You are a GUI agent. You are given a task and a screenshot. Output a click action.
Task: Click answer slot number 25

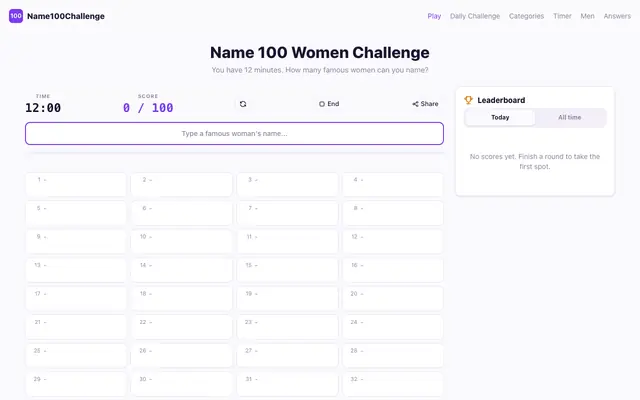click(x=76, y=356)
